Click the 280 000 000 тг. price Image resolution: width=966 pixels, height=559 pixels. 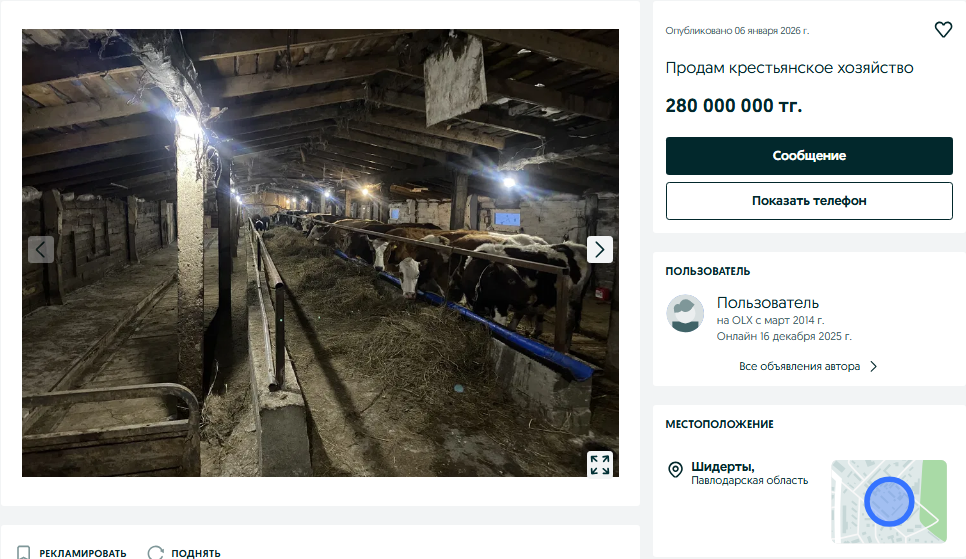pos(733,105)
